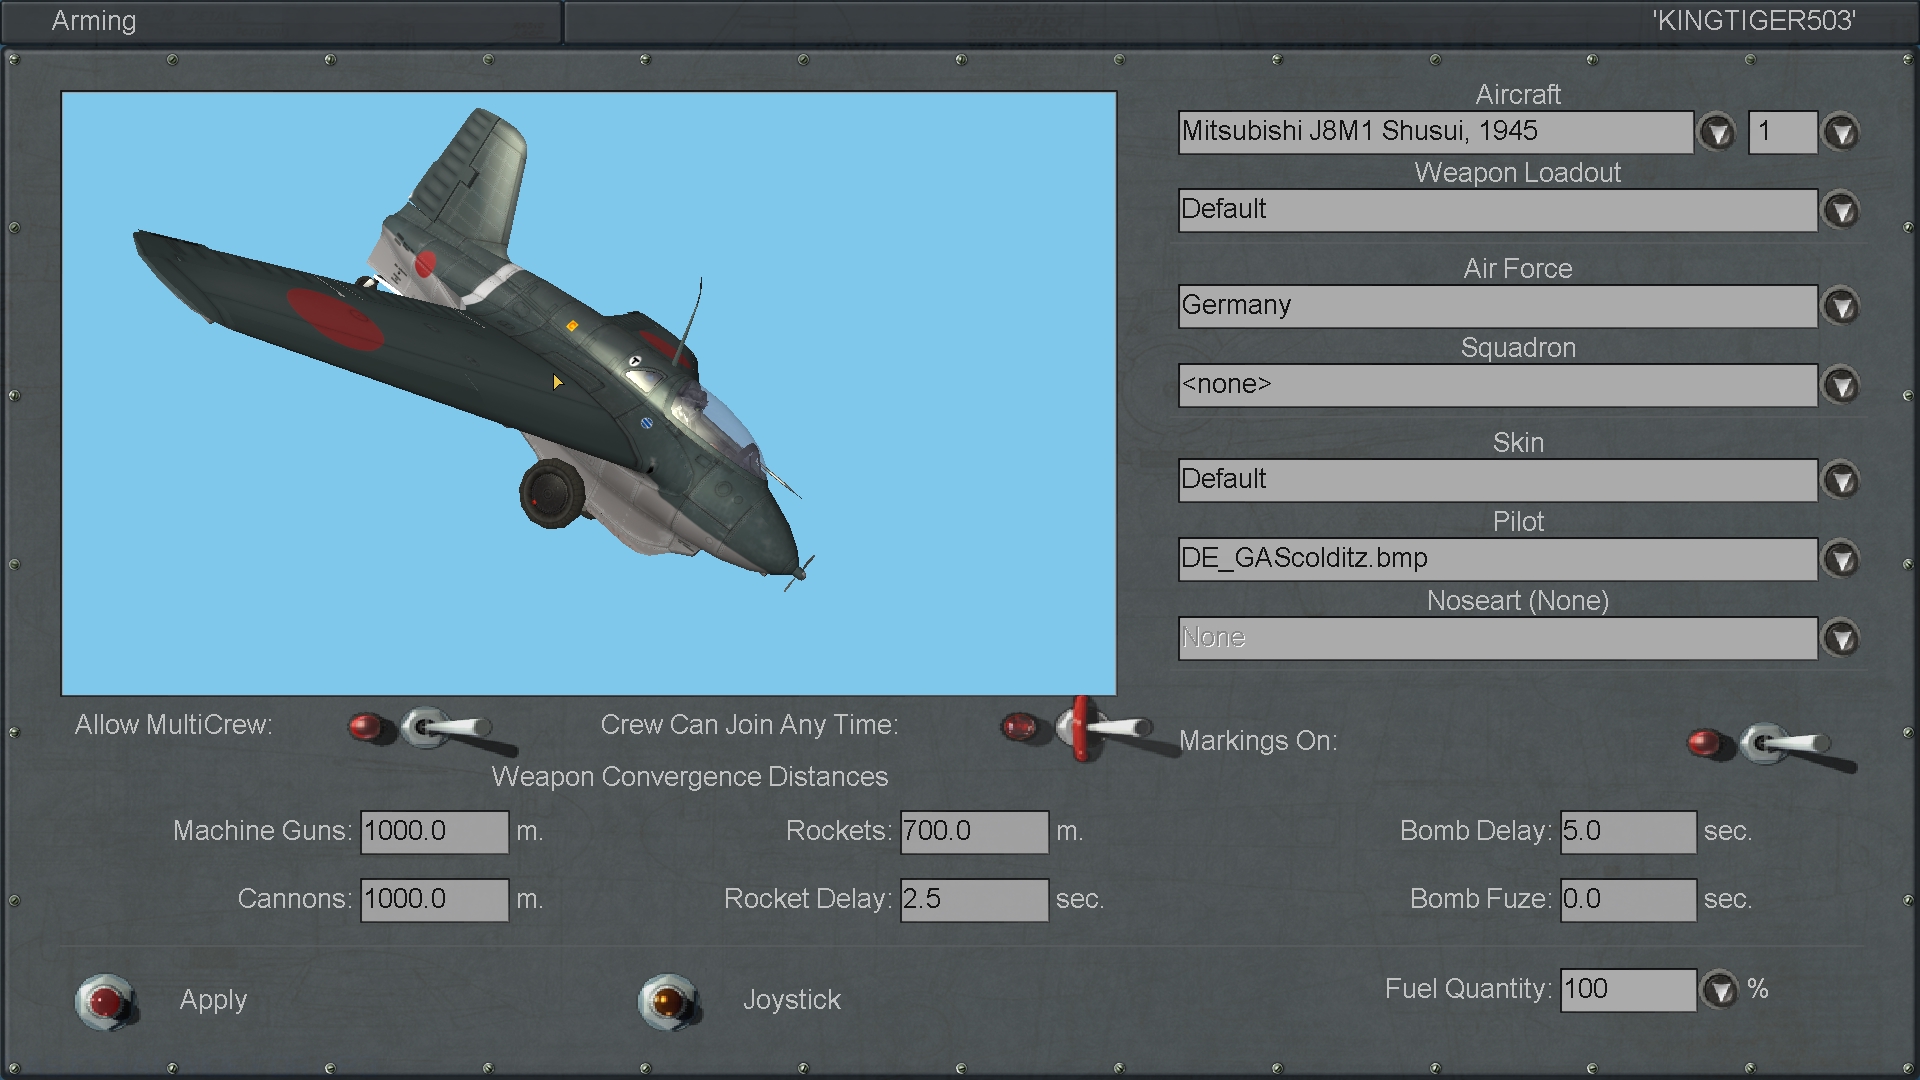The image size is (1920, 1080).
Task: Open the Noseart dropdown arrow
Action: (x=1841, y=638)
